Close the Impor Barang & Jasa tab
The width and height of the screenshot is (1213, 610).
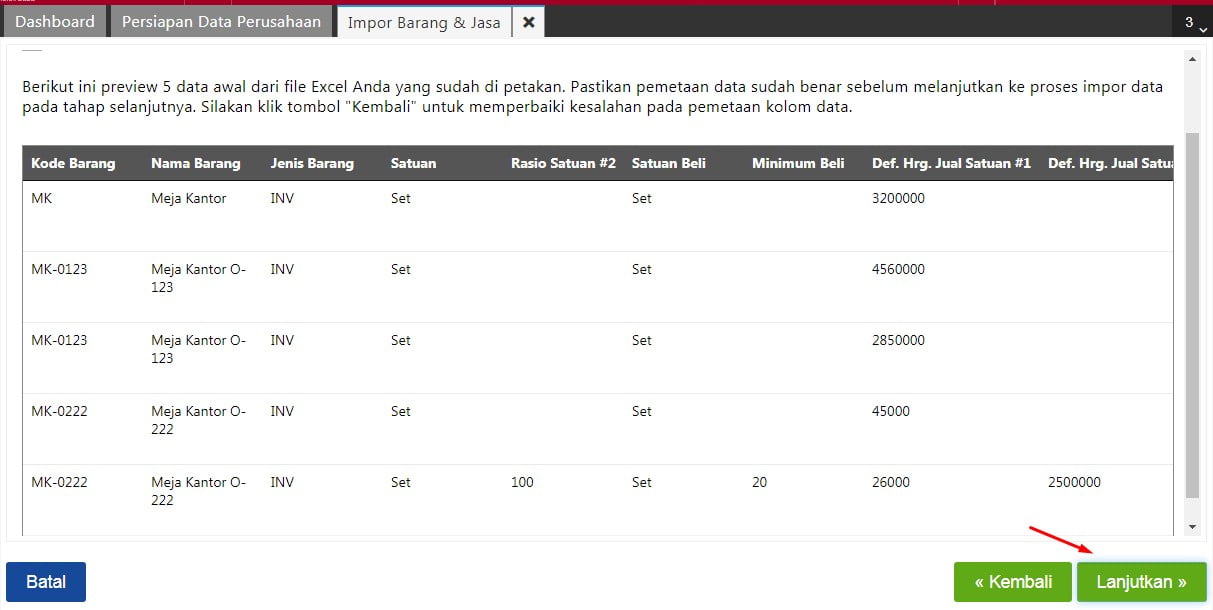[529, 22]
